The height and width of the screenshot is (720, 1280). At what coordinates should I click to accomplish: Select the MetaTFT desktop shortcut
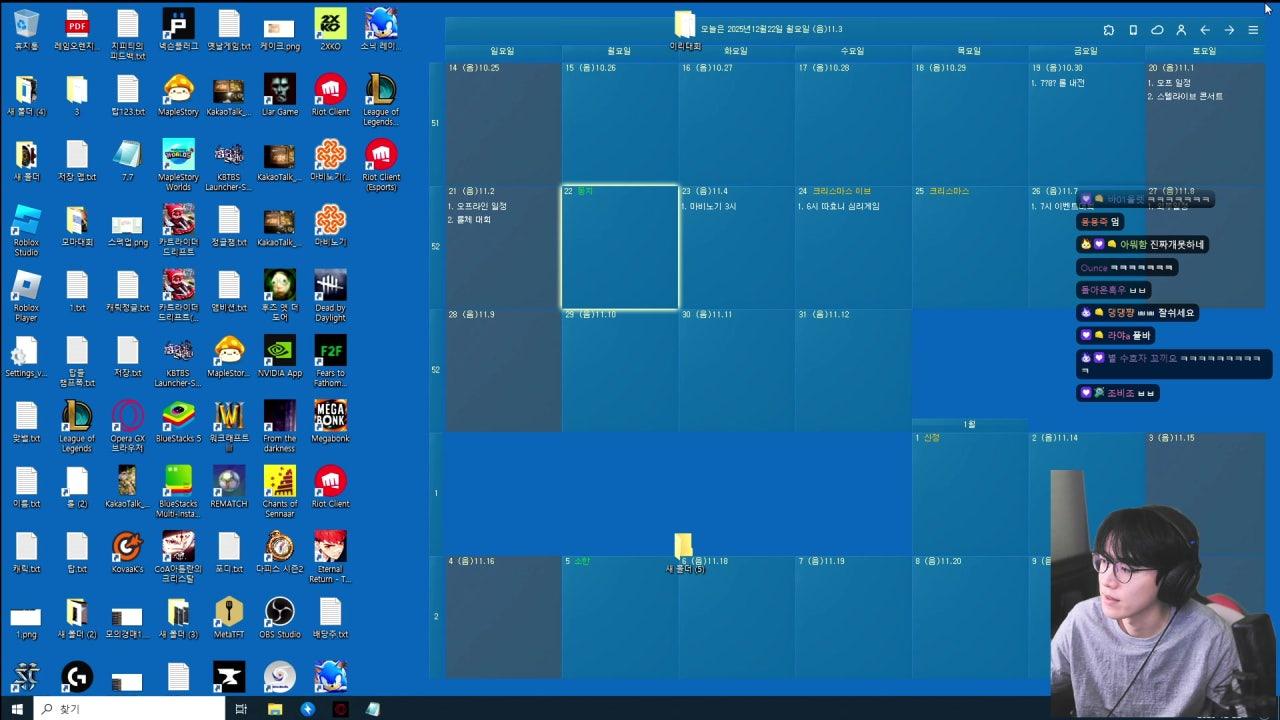point(229,618)
